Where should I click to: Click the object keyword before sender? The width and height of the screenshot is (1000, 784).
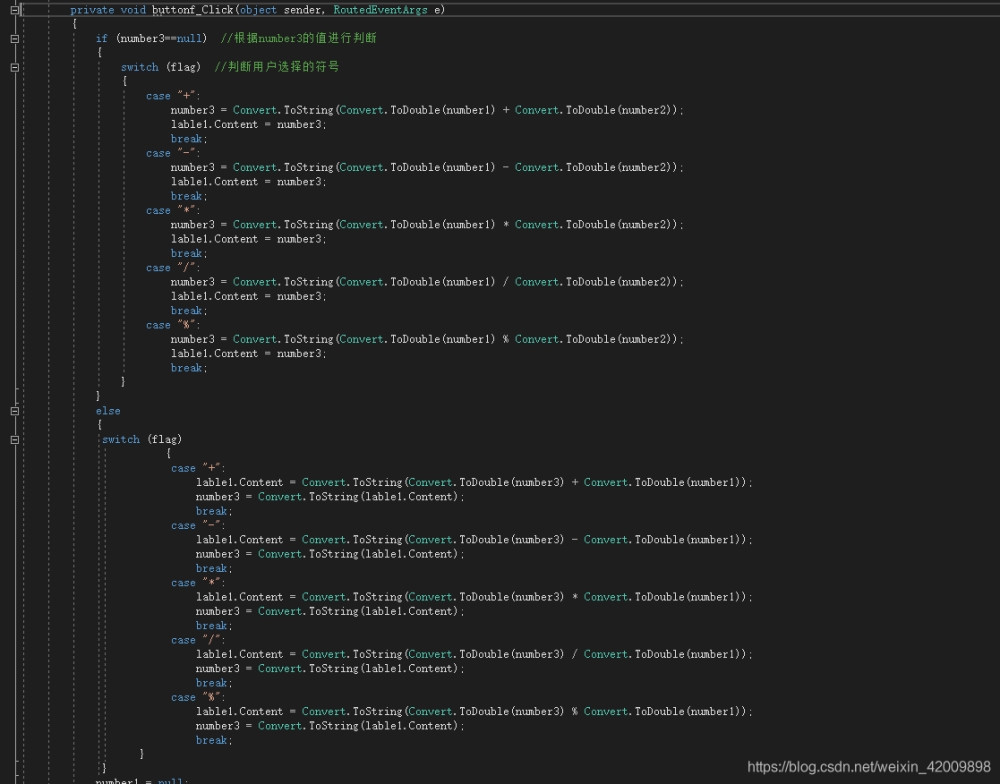pyautogui.click(x=258, y=10)
